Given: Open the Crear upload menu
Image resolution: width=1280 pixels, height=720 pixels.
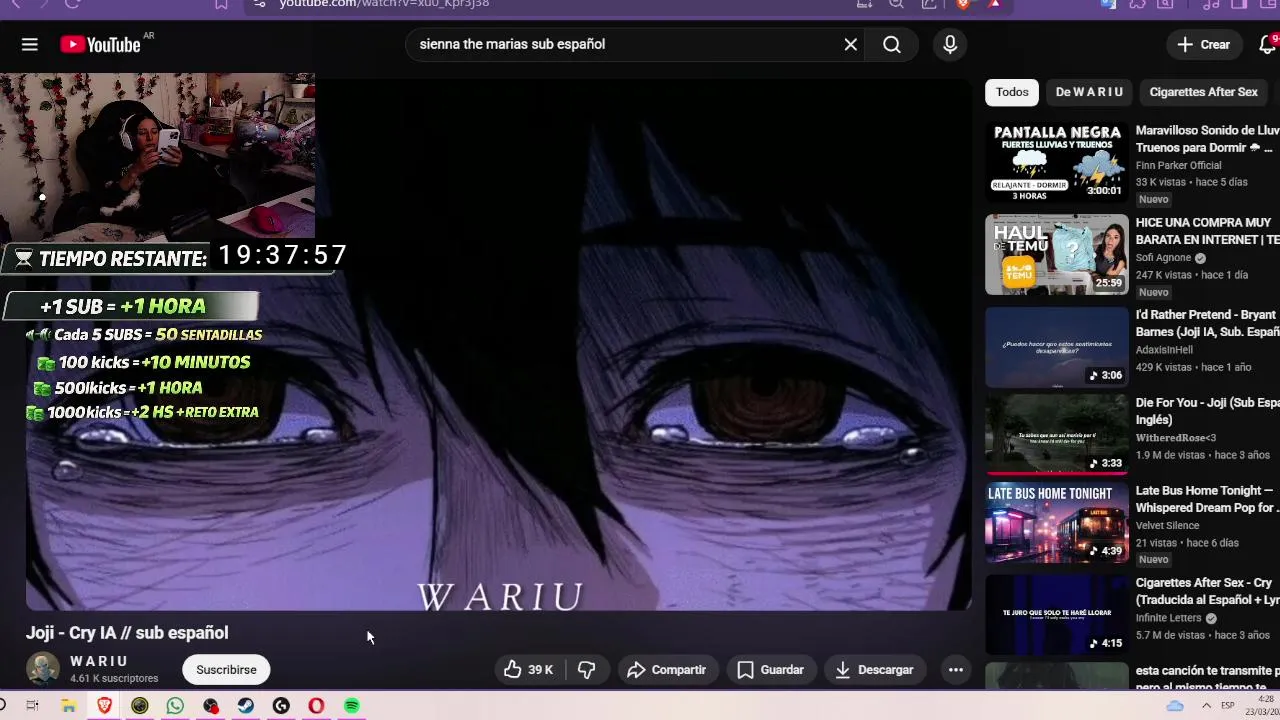Looking at the screenshot, I should 1204,44.
